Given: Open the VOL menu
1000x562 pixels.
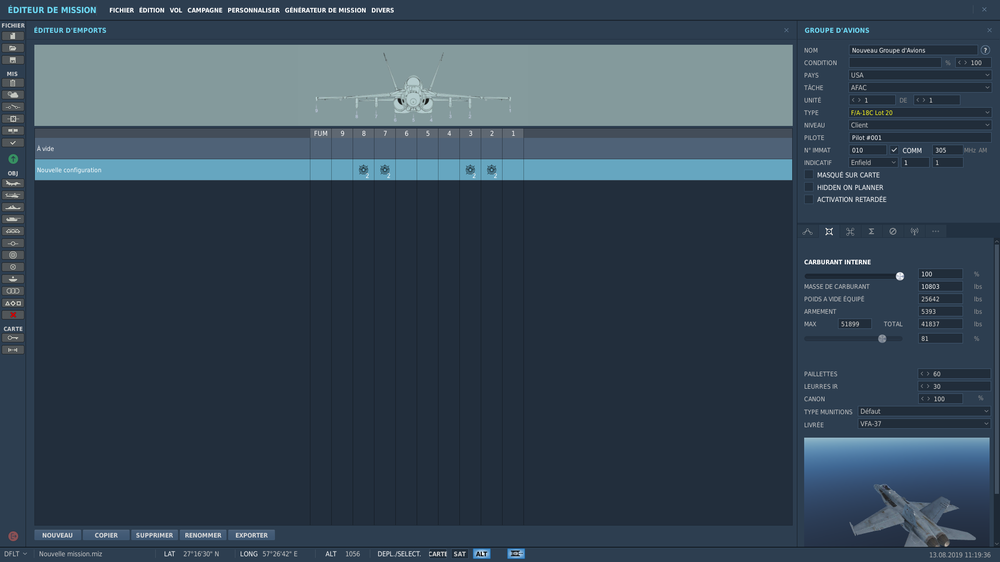Looking at the screenshot, I should pos(176,10).
